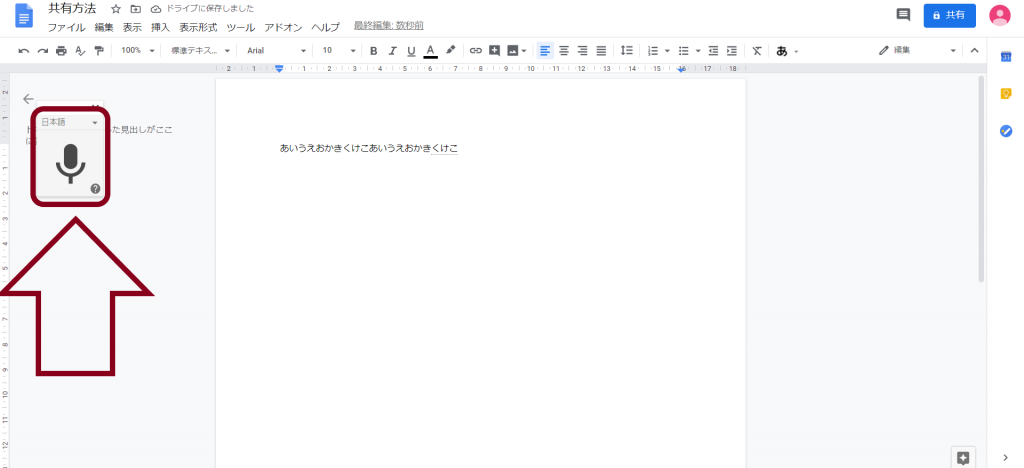This screenshot has height=468, width=1024.
Task: Open the 100% zoom dropdown
Action: (138, 50)
